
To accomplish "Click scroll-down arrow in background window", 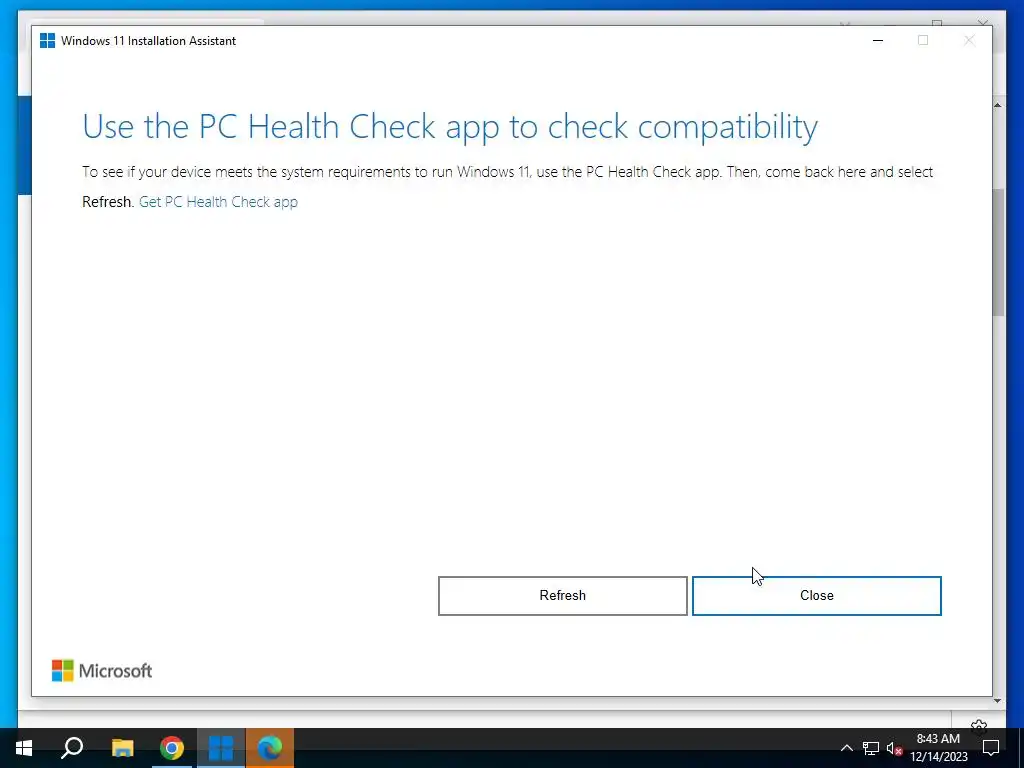I will 997,701.
